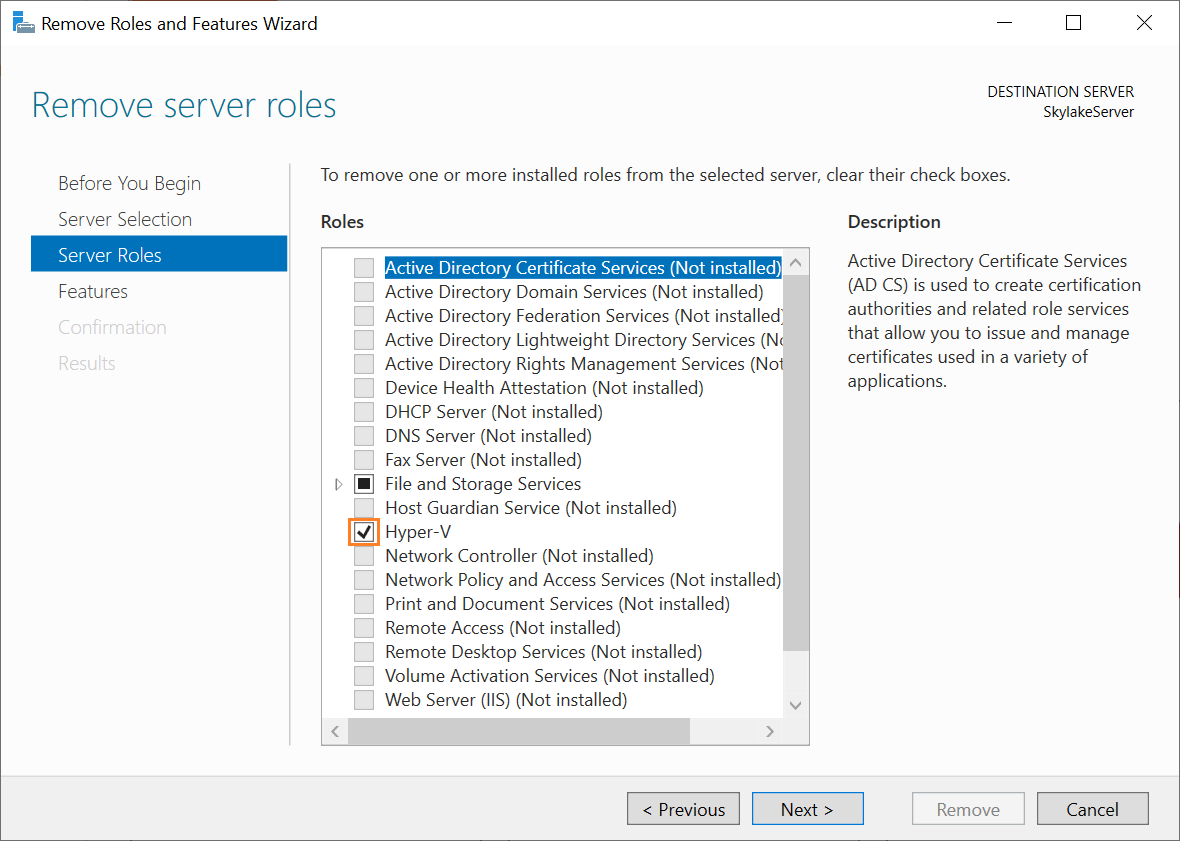Click the vertical scrollbar thumb of roles
The height and width of the screenshot is (841, 1180).
(x=795, y=463)
